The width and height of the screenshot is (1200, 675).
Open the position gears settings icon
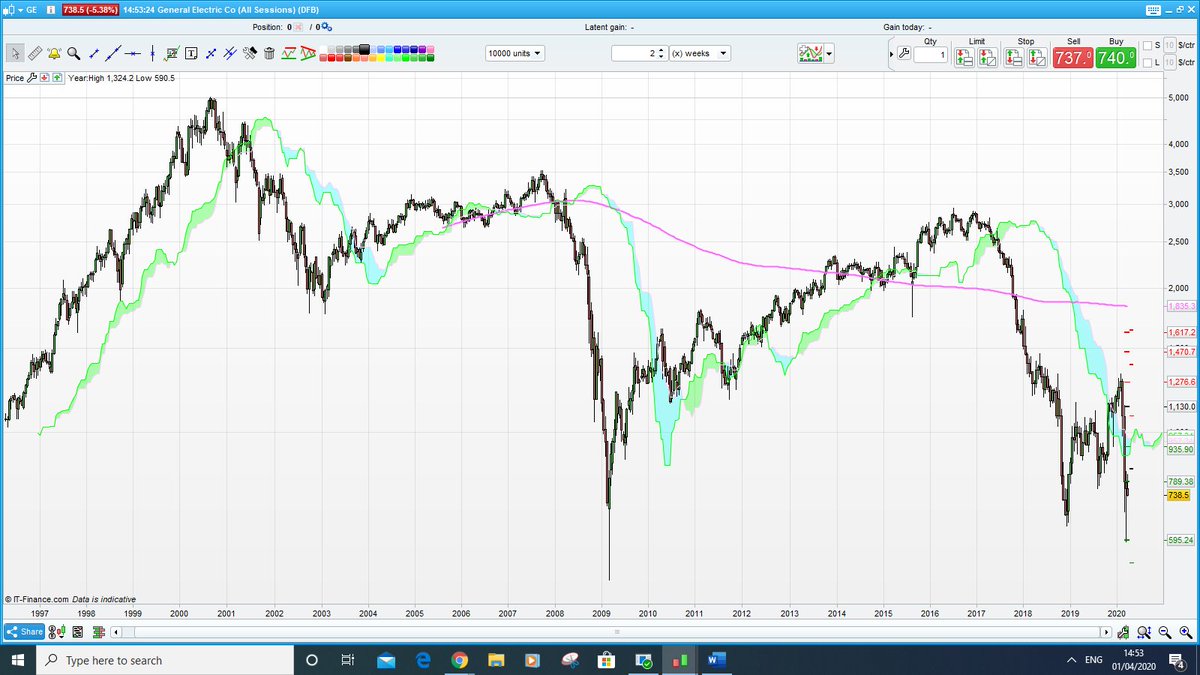pyautogui.click(x=326, y=27)
